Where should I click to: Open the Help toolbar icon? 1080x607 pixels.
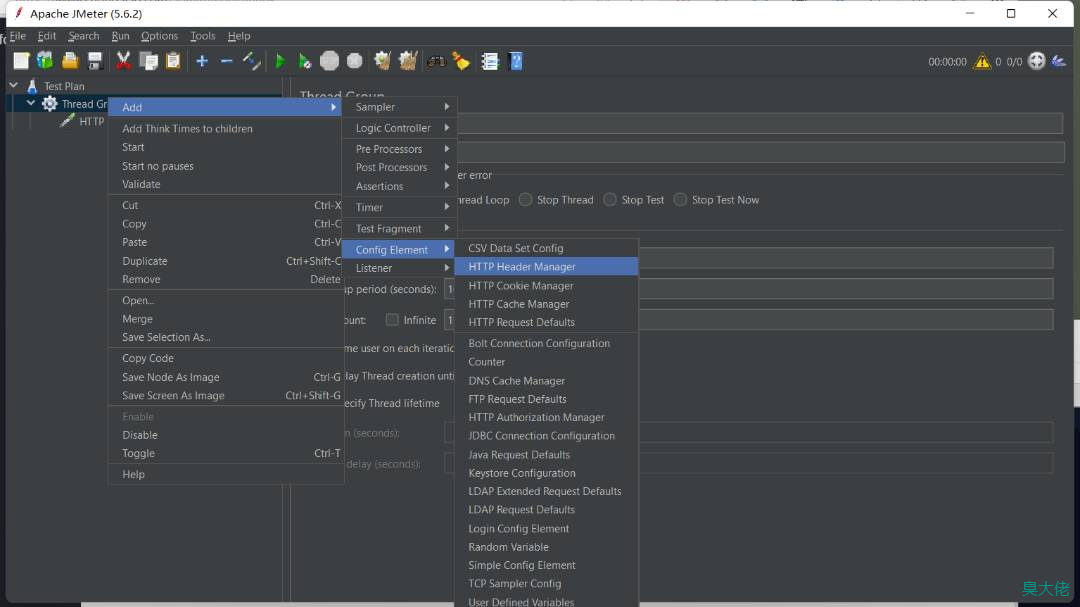pyautogui.click(x=515, y=61)
